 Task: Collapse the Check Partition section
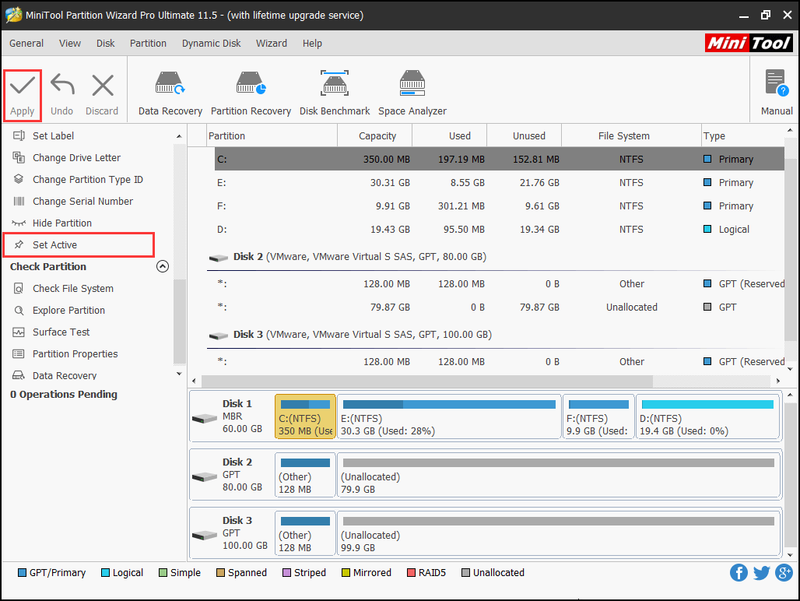coord(162,266)
